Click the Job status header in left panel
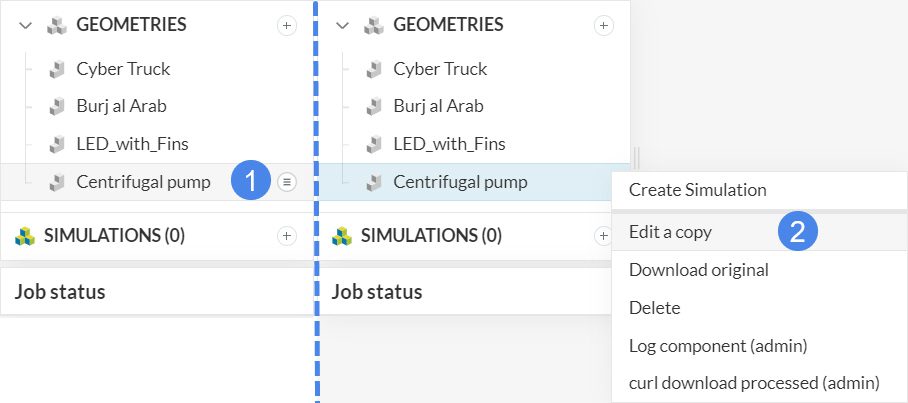The image size is (908, 403). (x=60, y=292)
